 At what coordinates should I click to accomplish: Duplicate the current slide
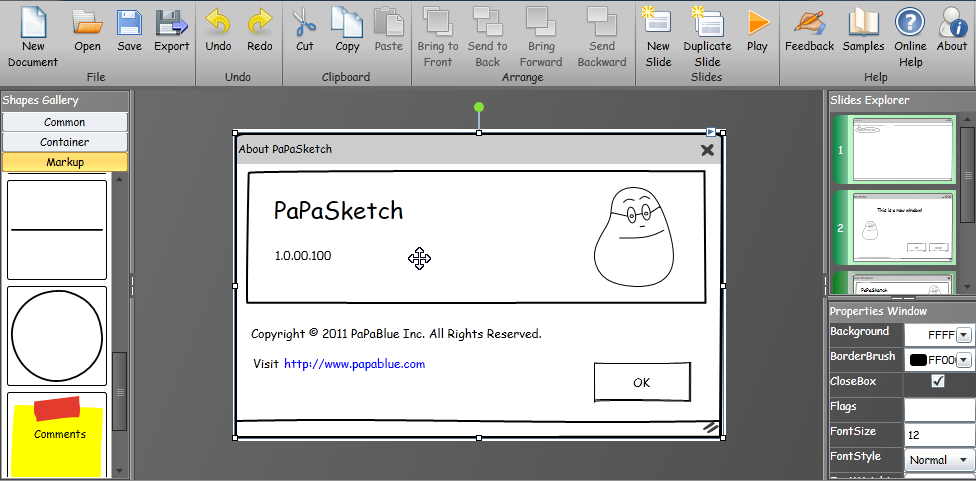[706, 24]
